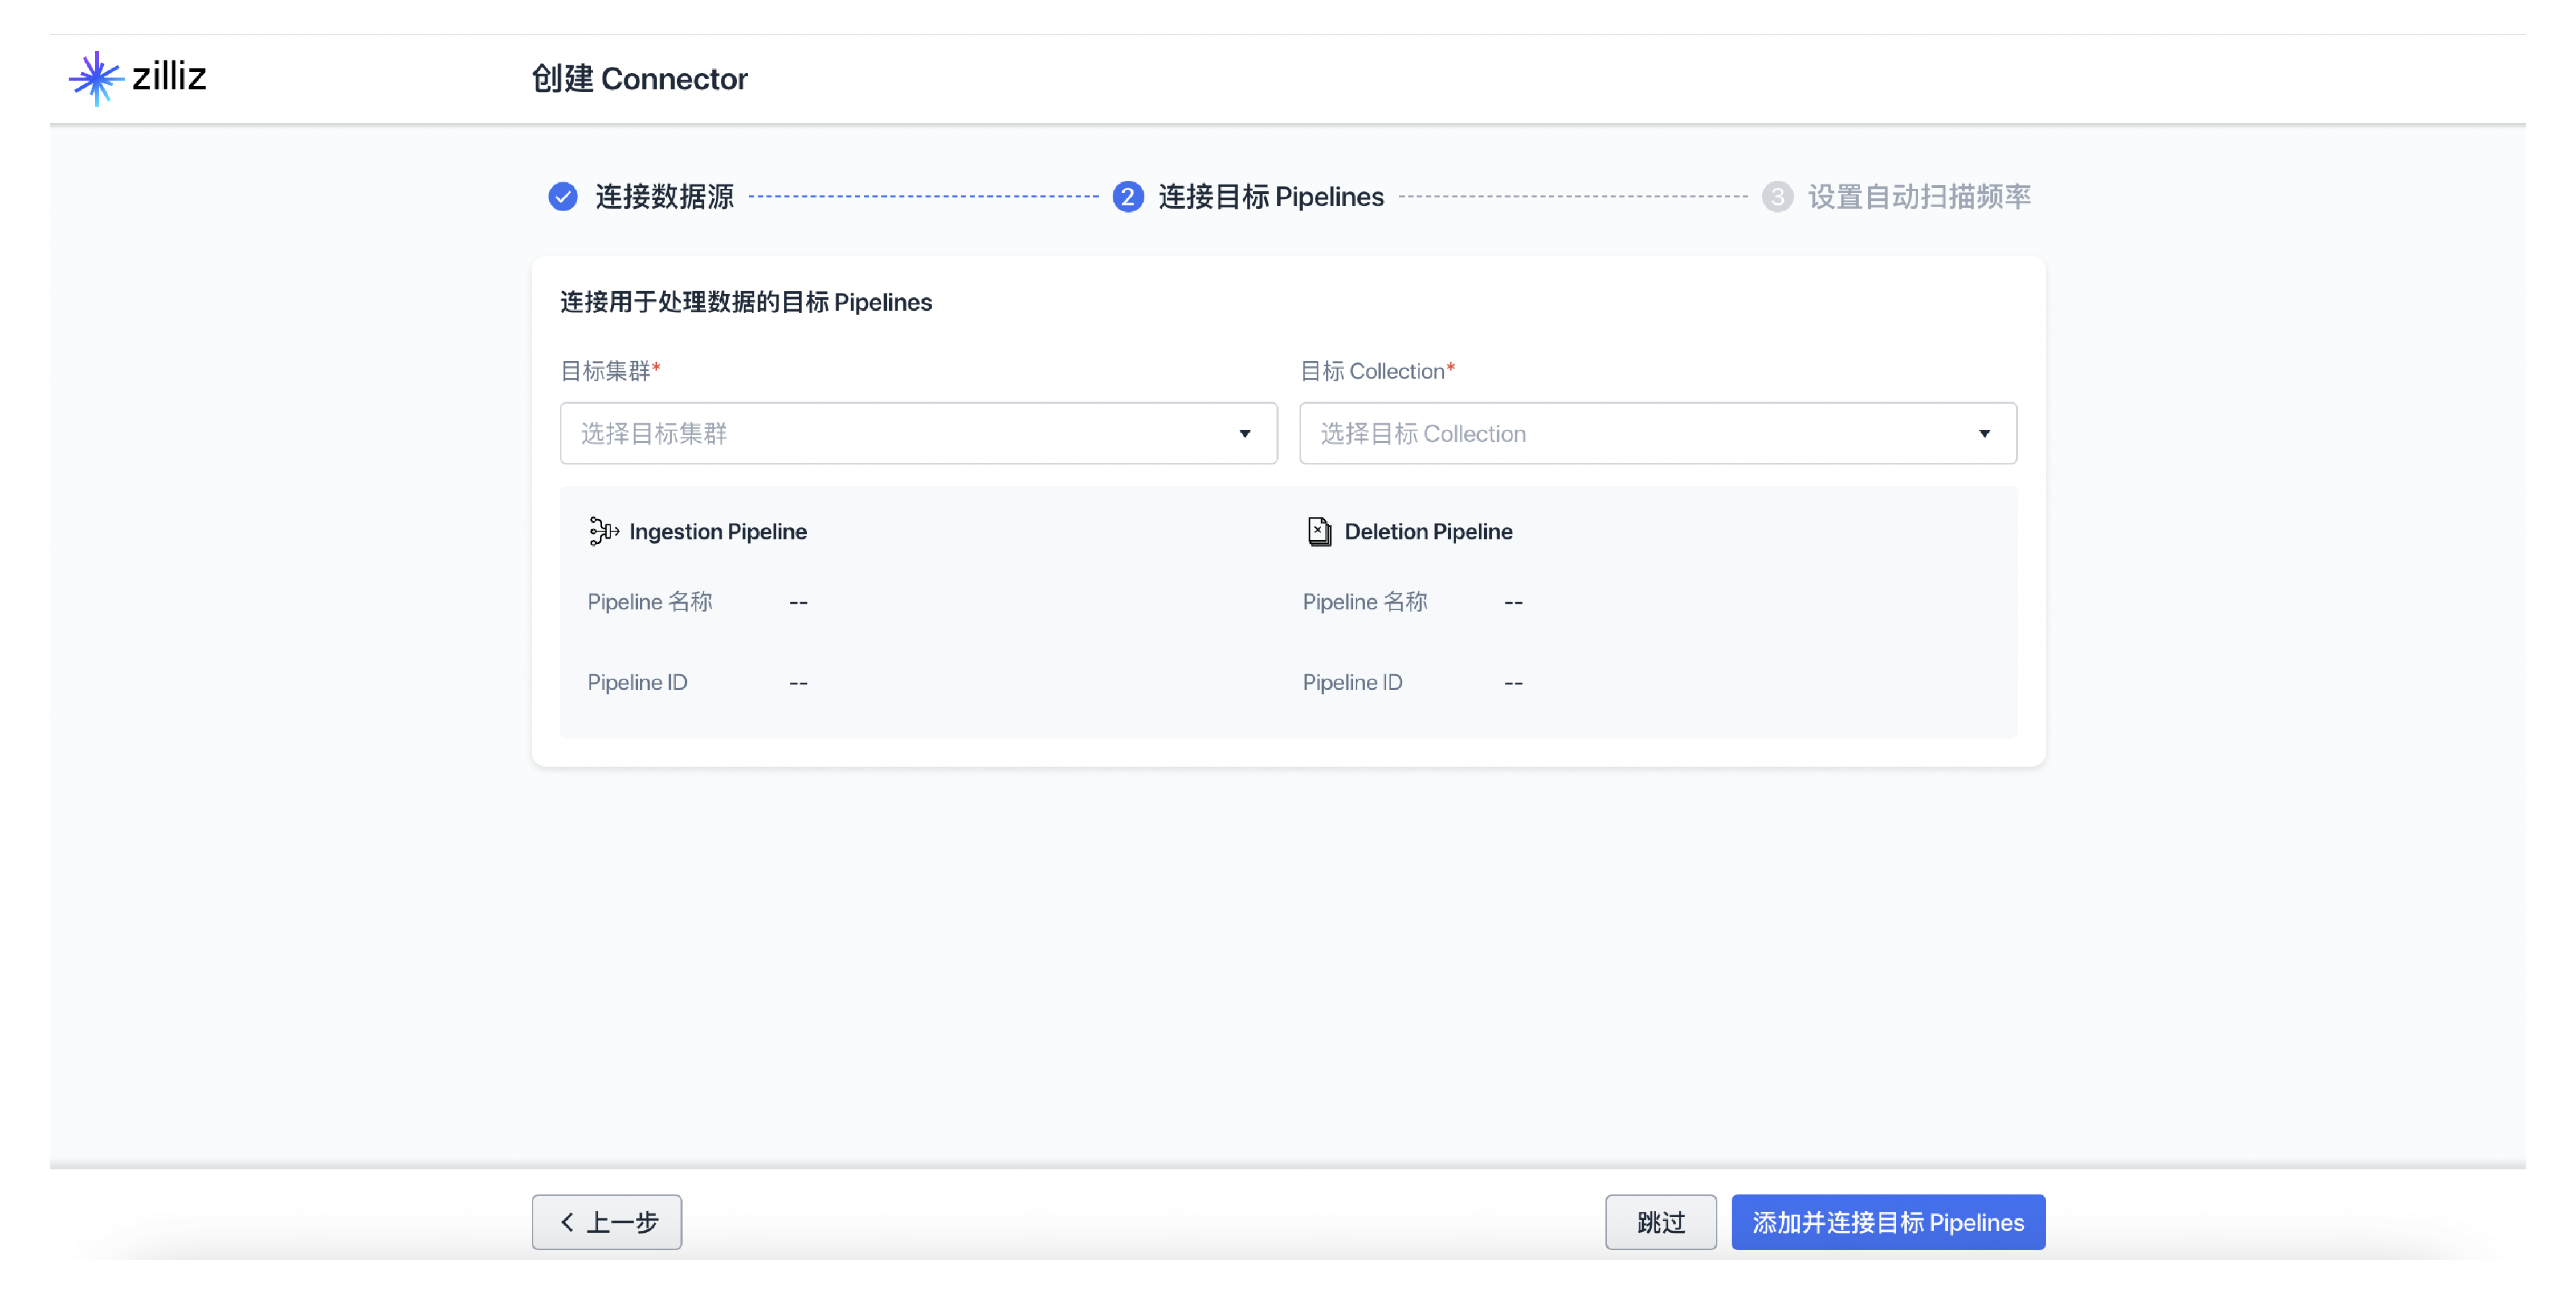The image size is (2576, 1296).
Task: Select the 设置自动扫描频率 step
Action: pos(1919,197)
